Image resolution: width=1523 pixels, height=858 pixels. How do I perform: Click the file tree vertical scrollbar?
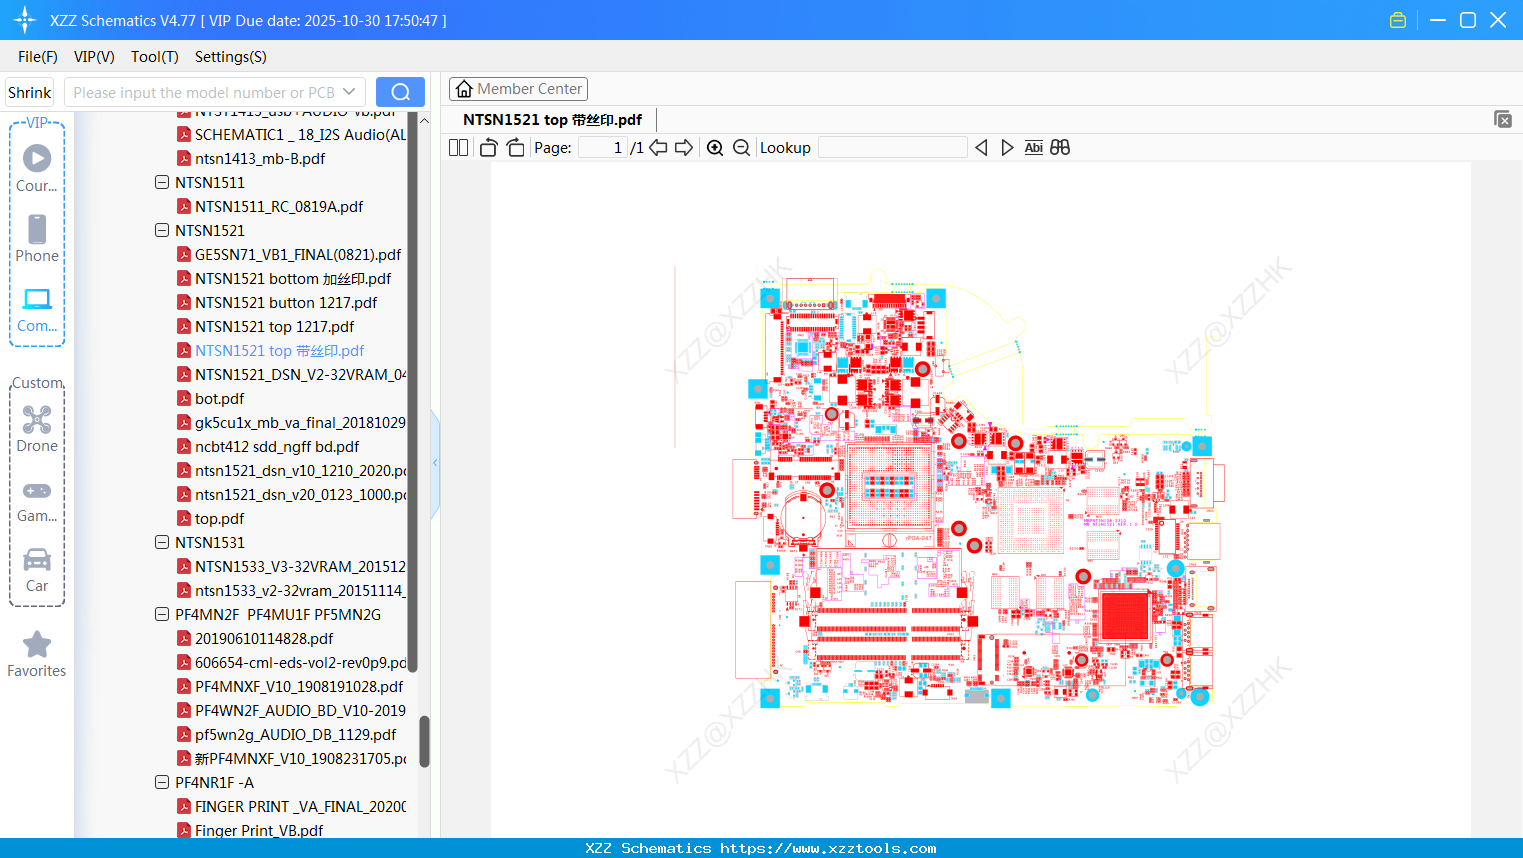(424, 740)
